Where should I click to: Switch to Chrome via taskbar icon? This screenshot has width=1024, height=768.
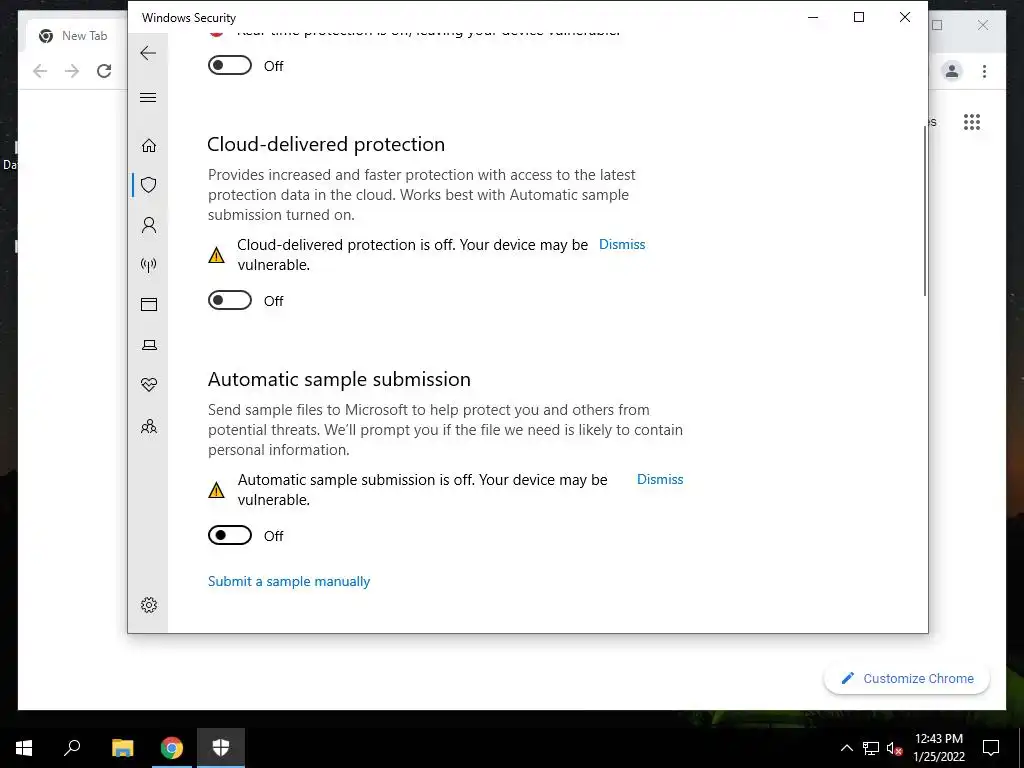pyautogui.click(x=172, y=748)
